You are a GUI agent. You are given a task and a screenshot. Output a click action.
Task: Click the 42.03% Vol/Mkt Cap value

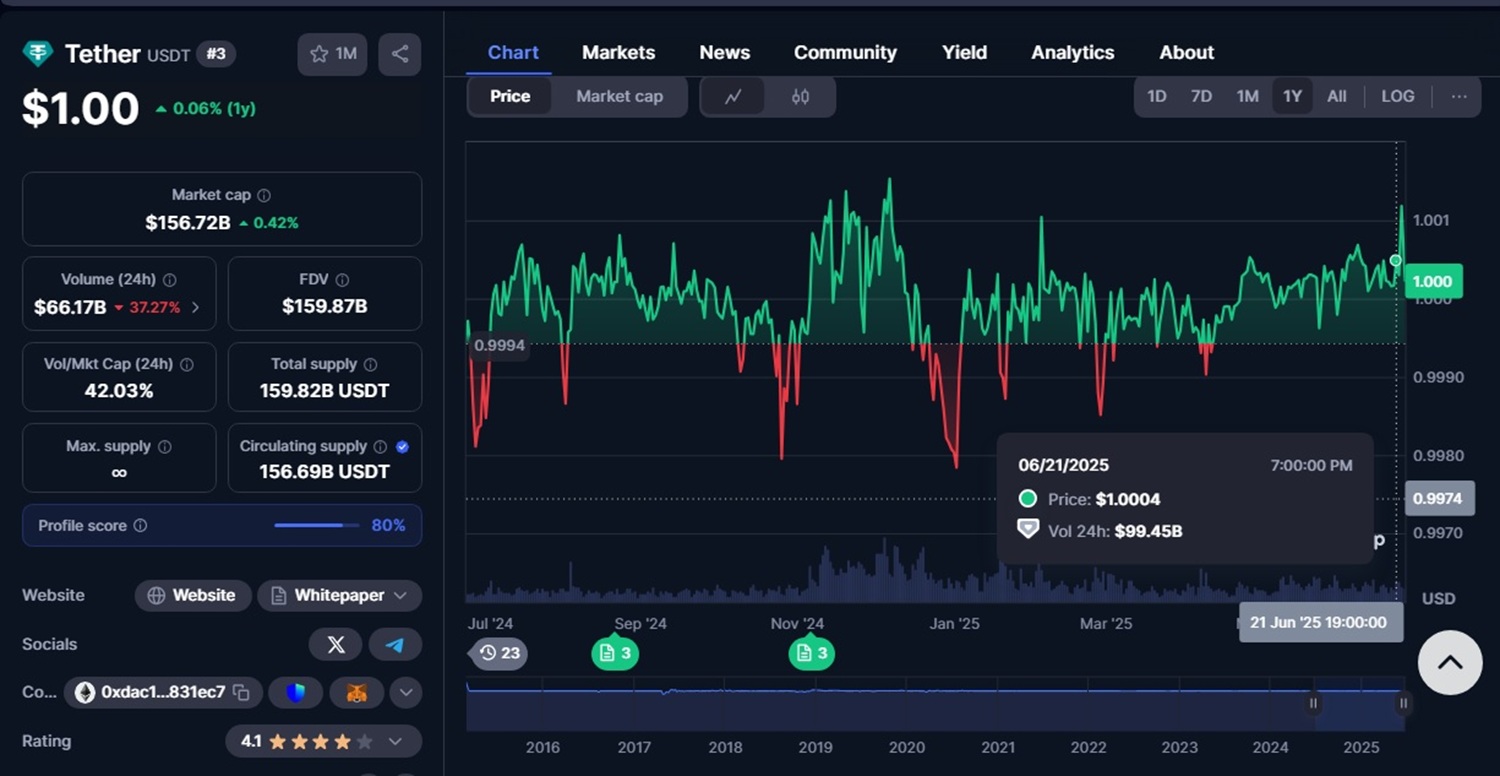pyautogui.click(x=119, y=391)
